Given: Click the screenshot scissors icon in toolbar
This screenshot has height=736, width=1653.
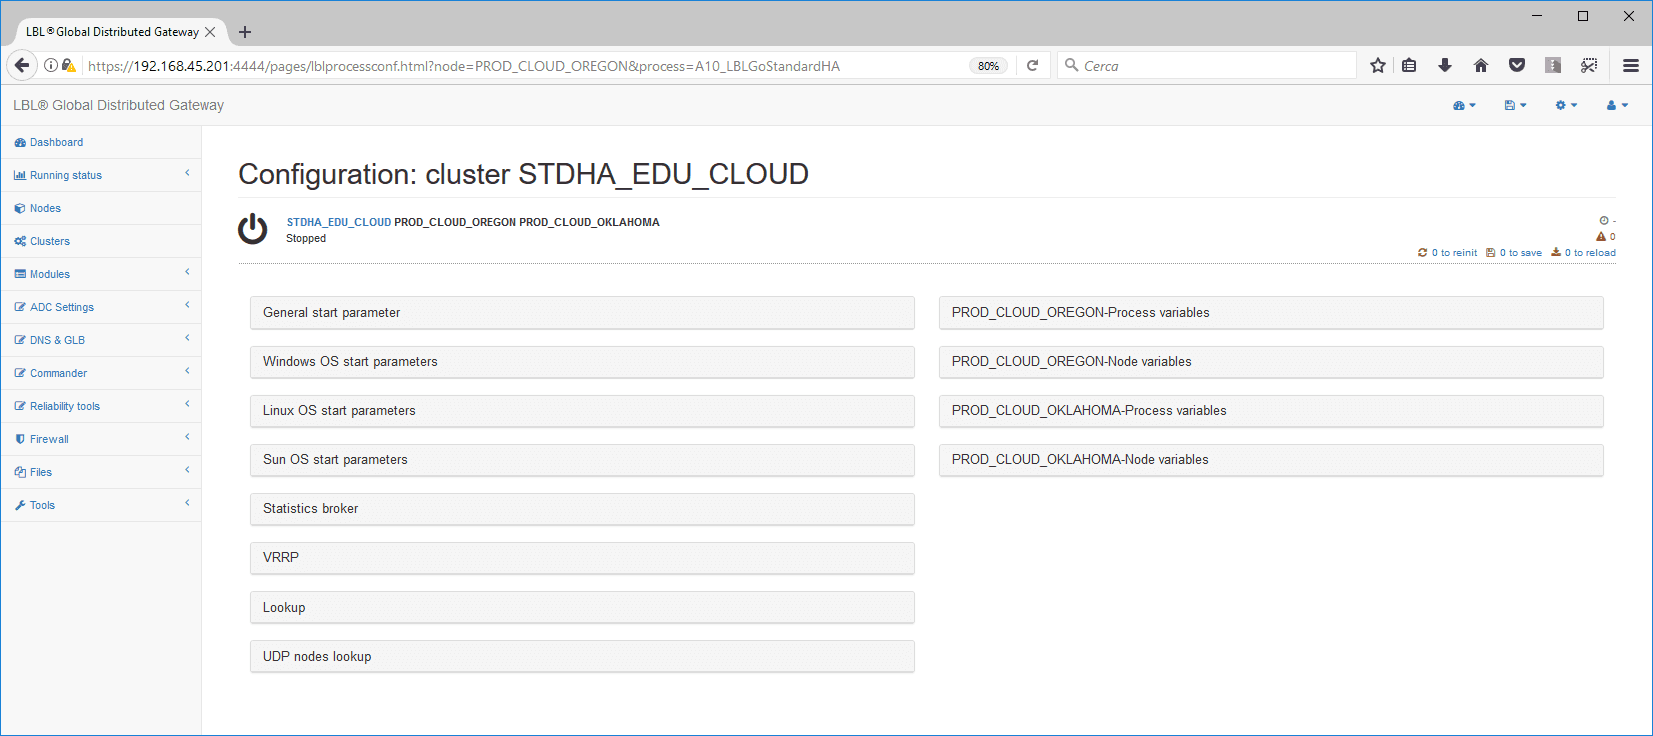Looking at the screenshot, I should point(1589,65).
